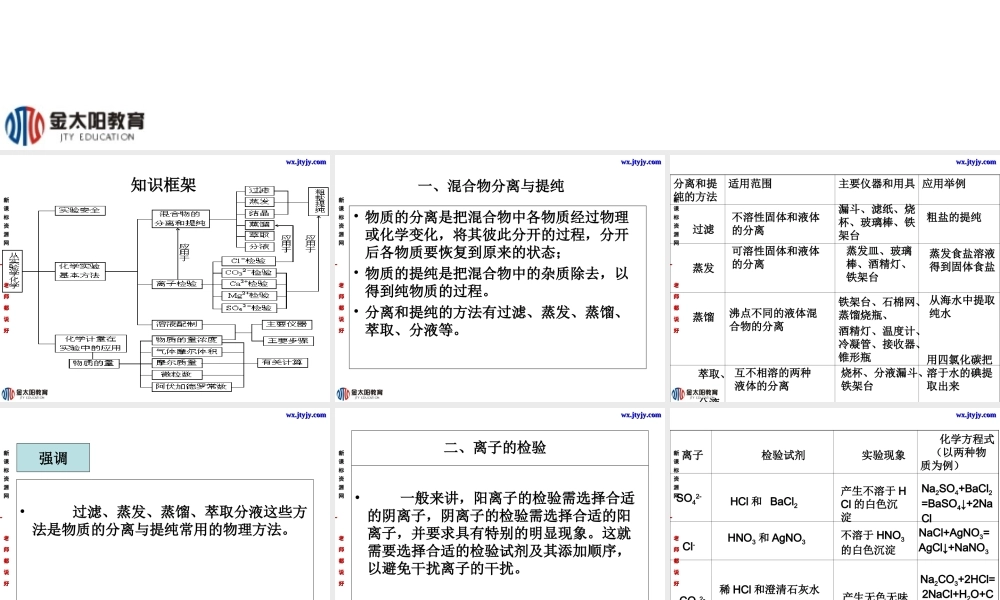Click the 金太阳教育 JTY Education logo at top

coord(75,125)
